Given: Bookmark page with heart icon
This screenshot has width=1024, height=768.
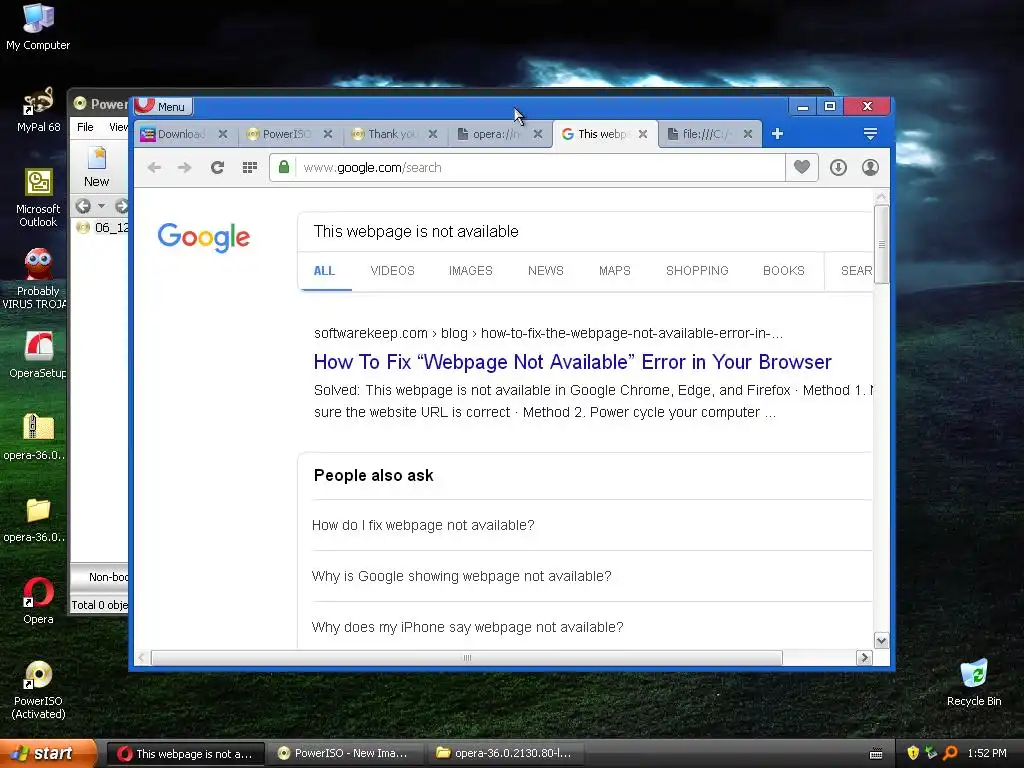Looking at the screenshot, I should [802, 168].
